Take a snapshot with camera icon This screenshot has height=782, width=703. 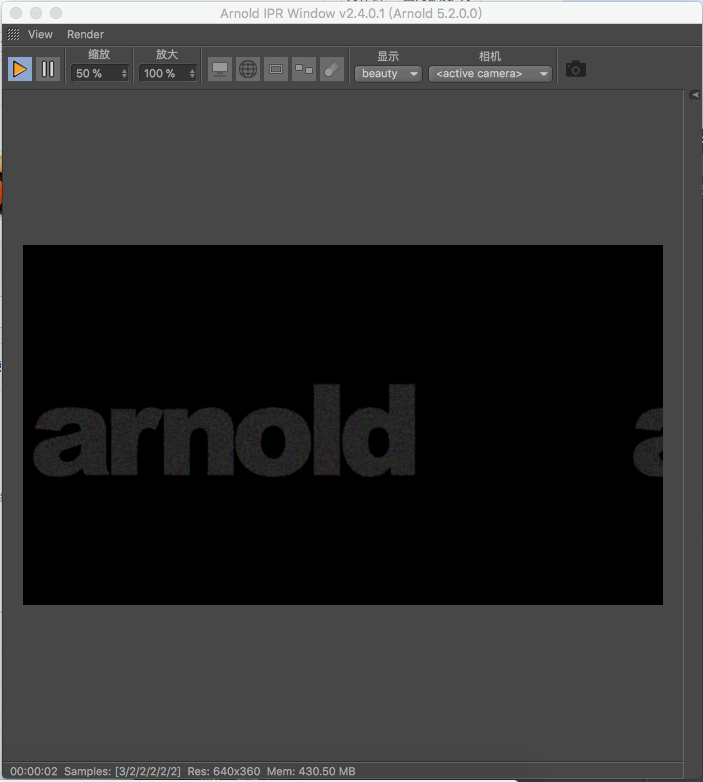[x=576, y=69]
